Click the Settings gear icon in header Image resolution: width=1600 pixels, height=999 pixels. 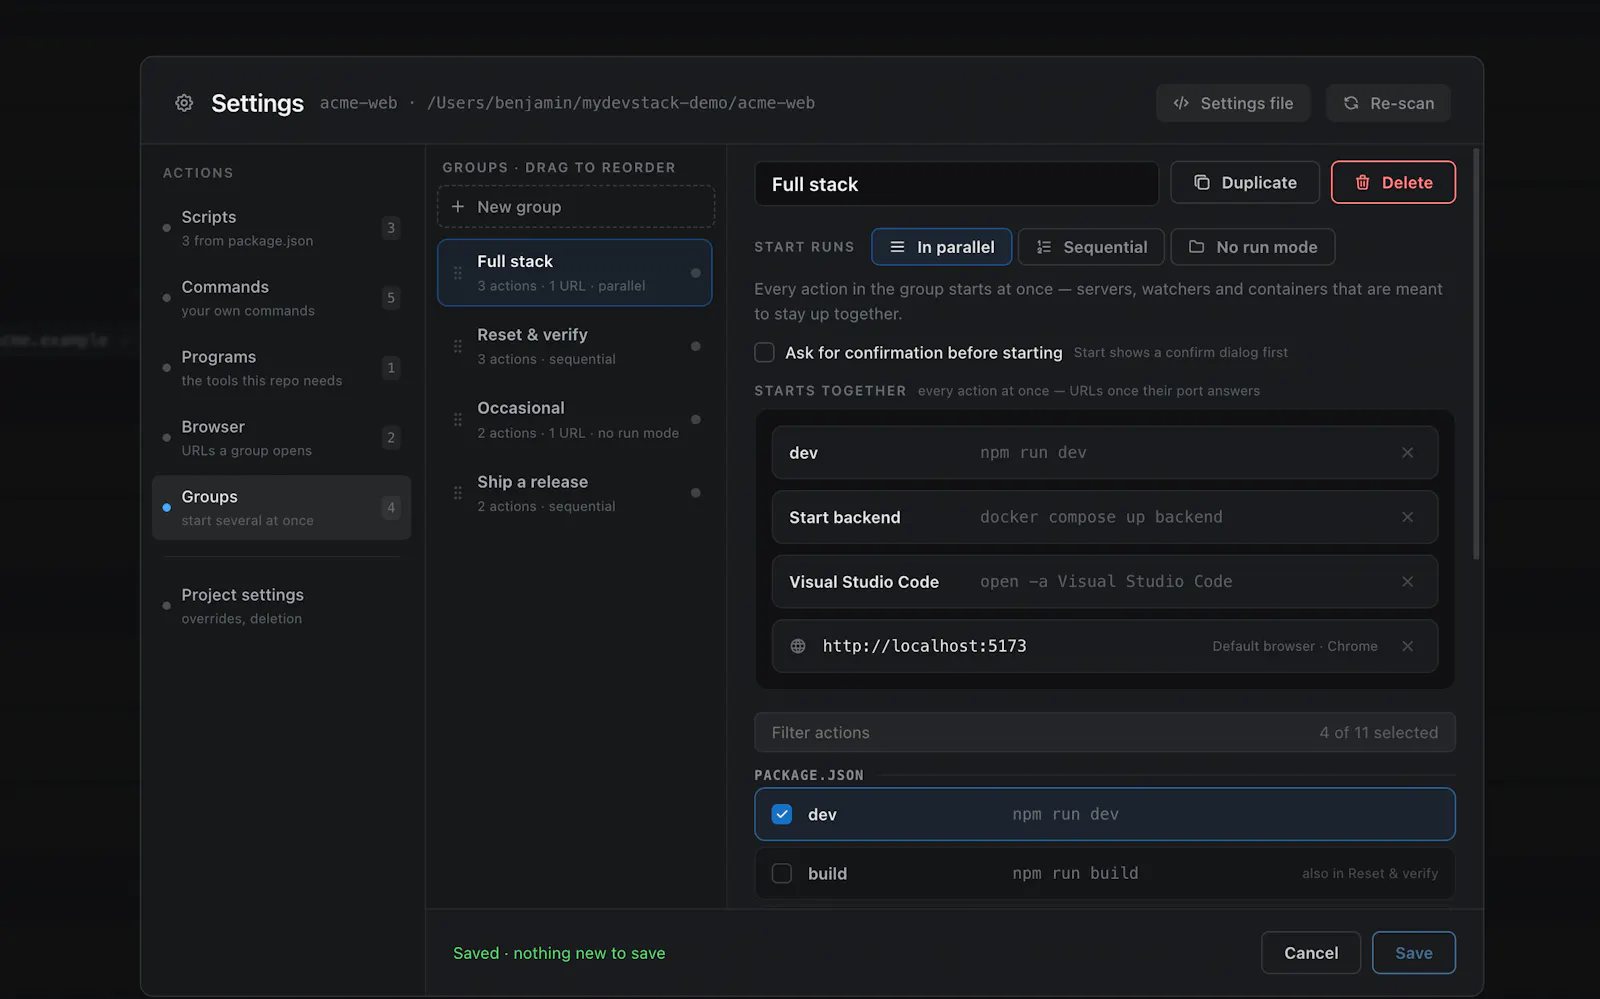184,103
